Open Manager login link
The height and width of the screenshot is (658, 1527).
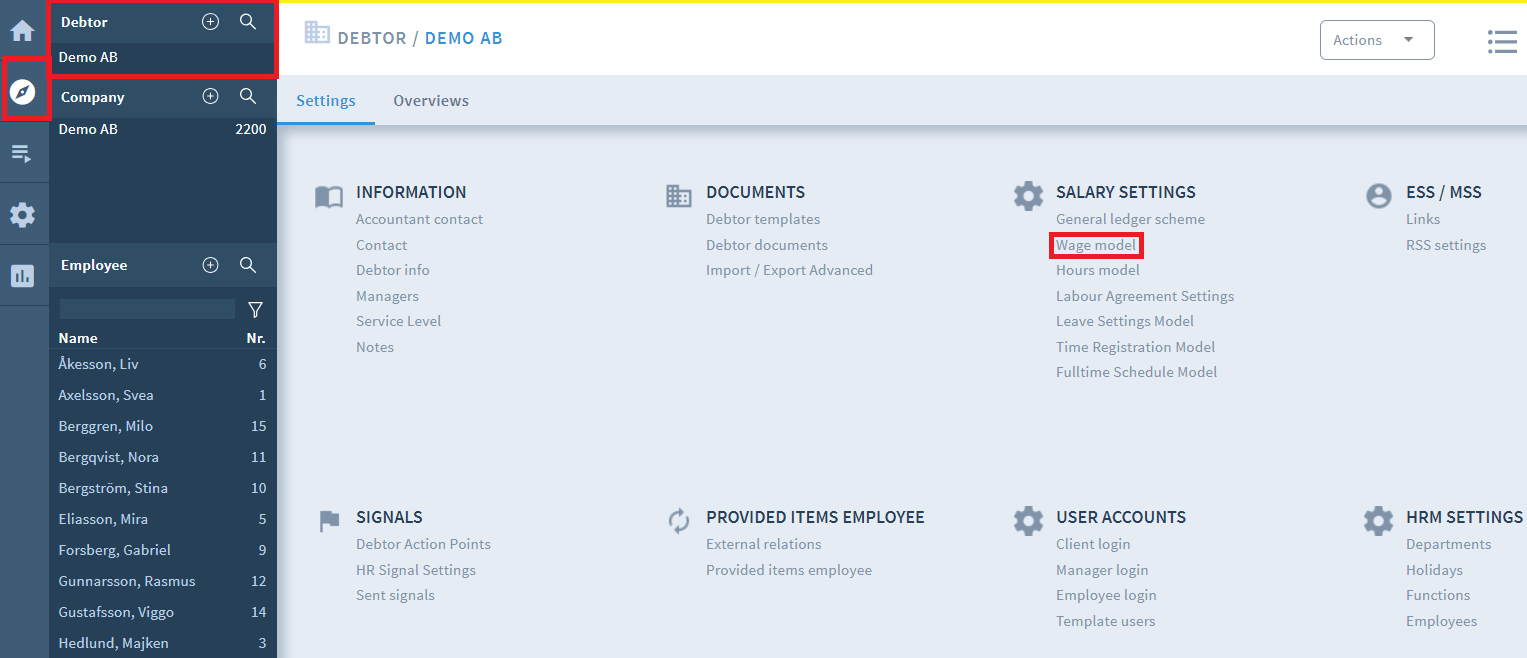tap(1102, 570)
